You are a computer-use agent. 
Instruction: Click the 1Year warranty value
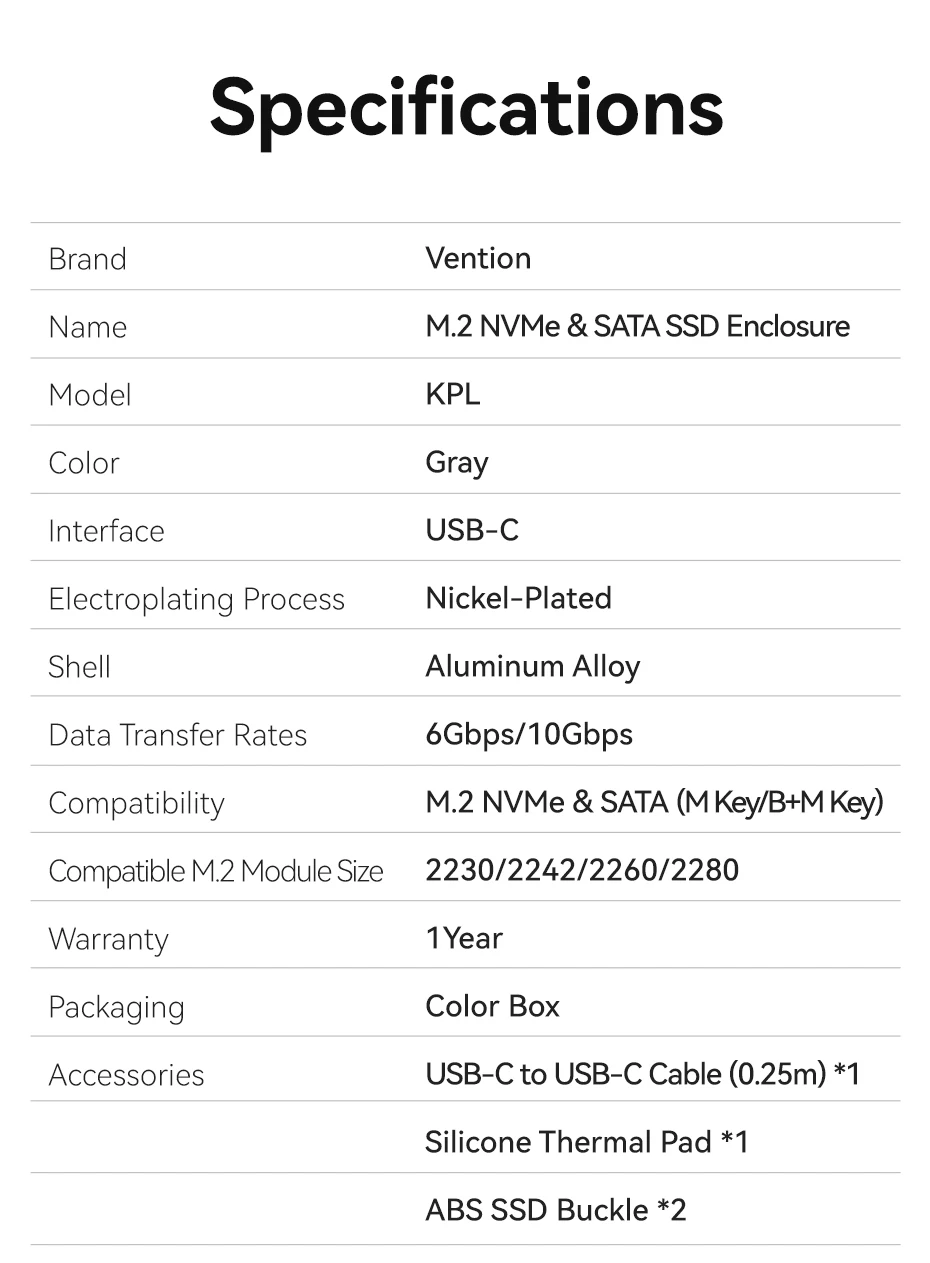pyautogui.click(x=464, y=938)
